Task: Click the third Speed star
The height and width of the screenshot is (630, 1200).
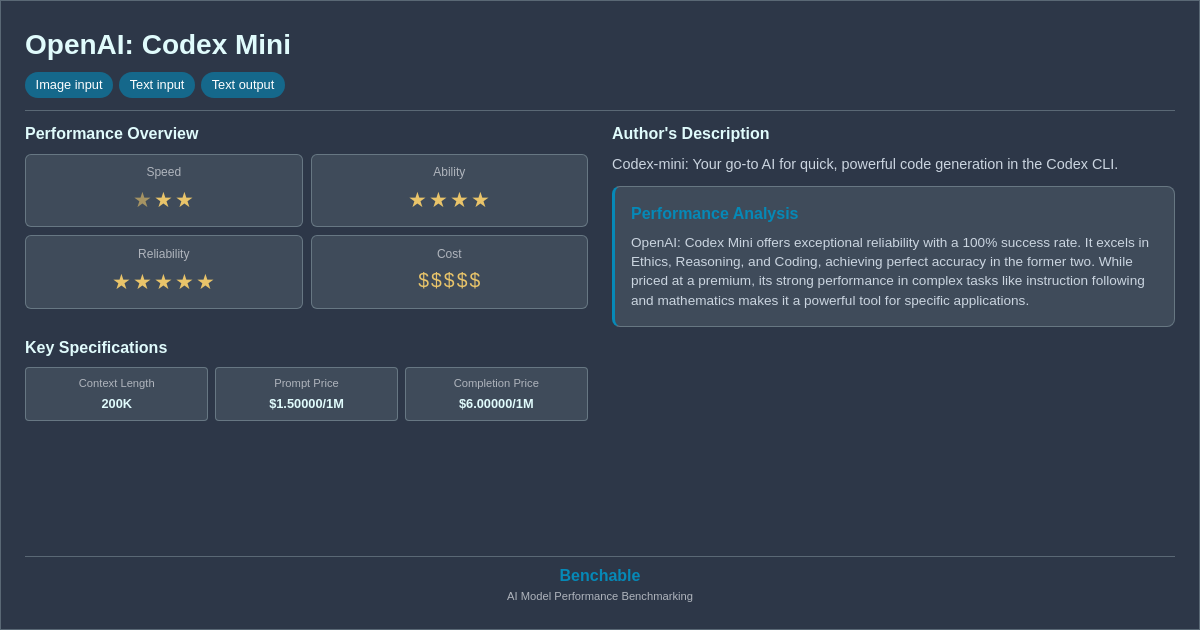Action: tap(184, 200)
